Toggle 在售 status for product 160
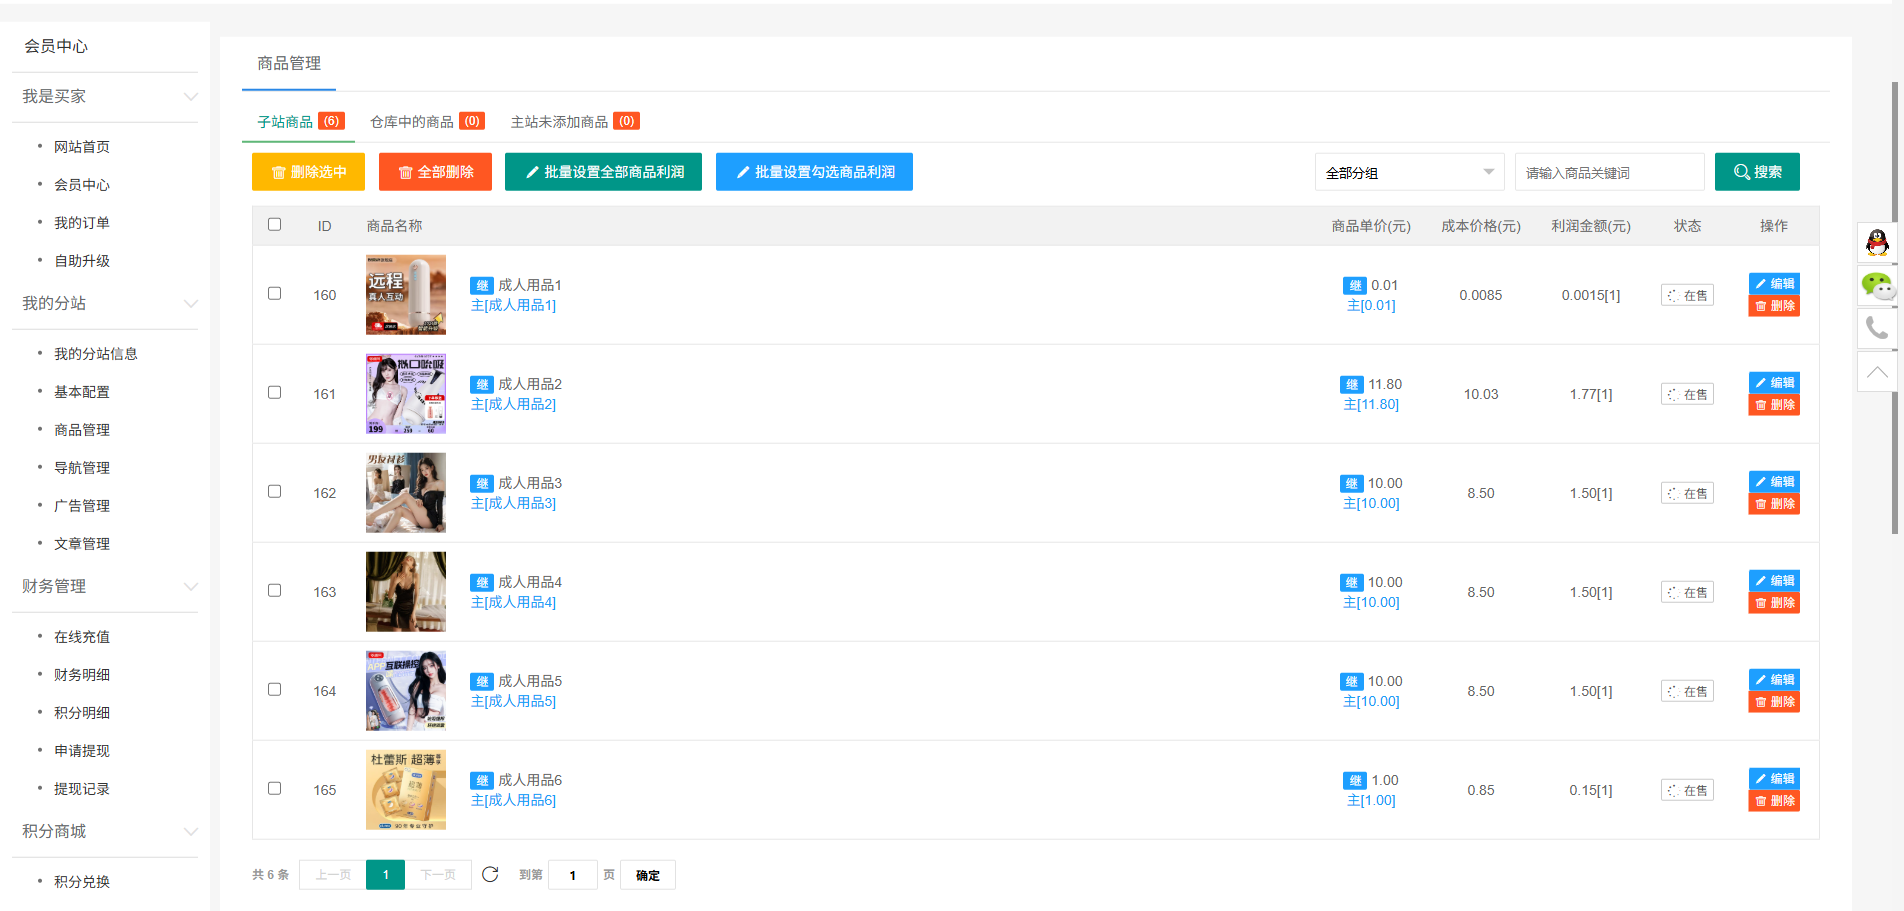The width and height of the screenshot is (1904, 911). point(1687,296)
